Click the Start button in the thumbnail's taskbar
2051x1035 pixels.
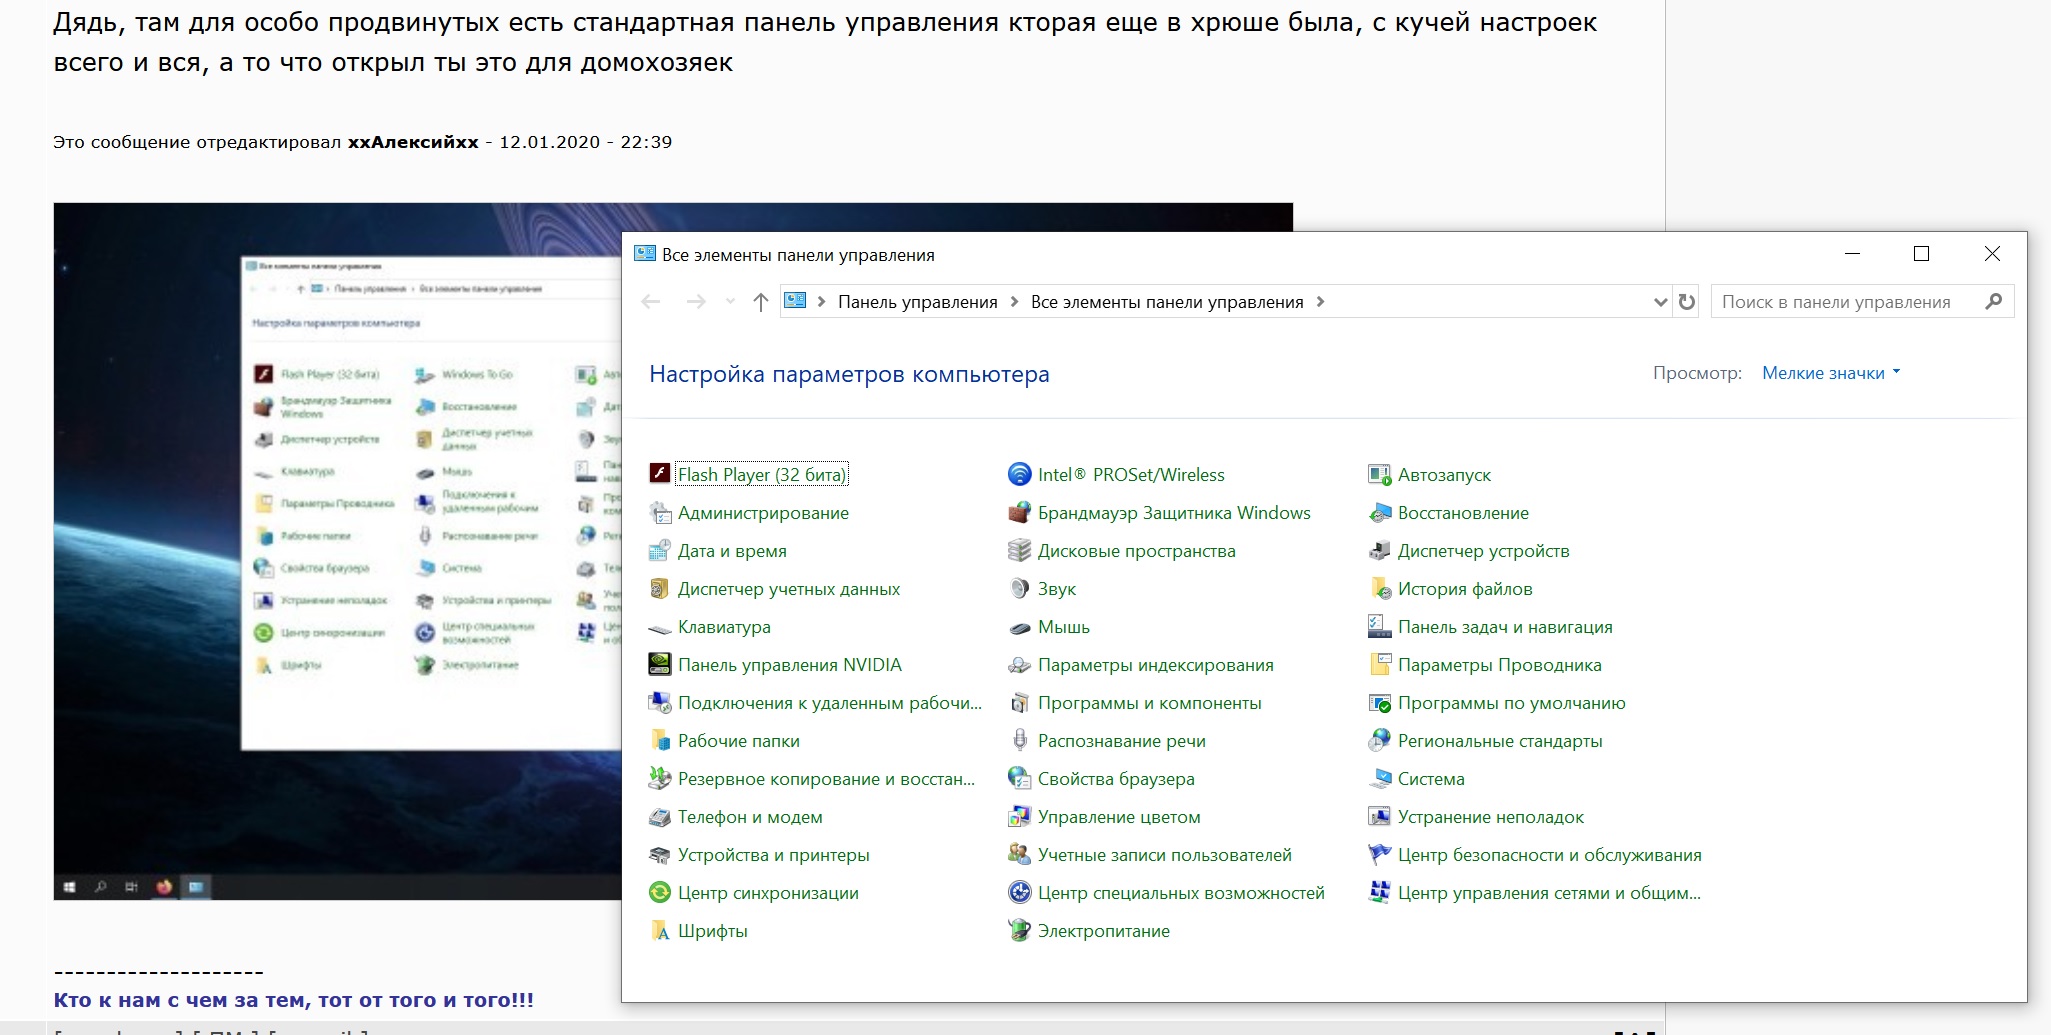pos(69,887)
